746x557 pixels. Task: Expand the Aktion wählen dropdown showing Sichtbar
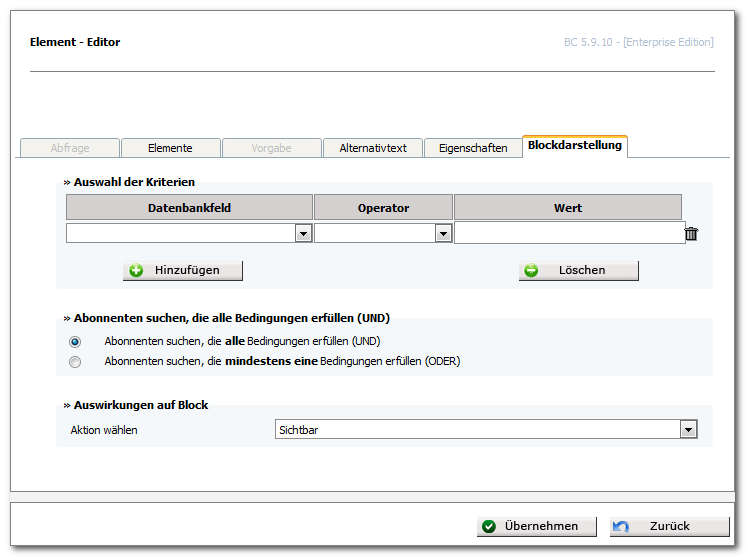click(x=688, y=430)
